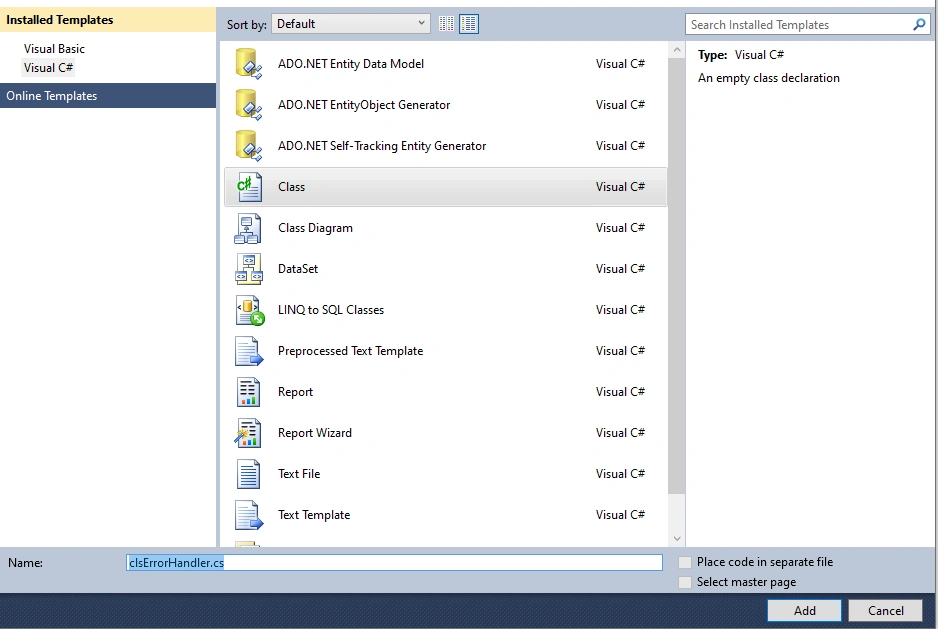The width and height of the screenshot is (938, 629).
Task: Select Visual C# in templates tree
Action: 48,68
